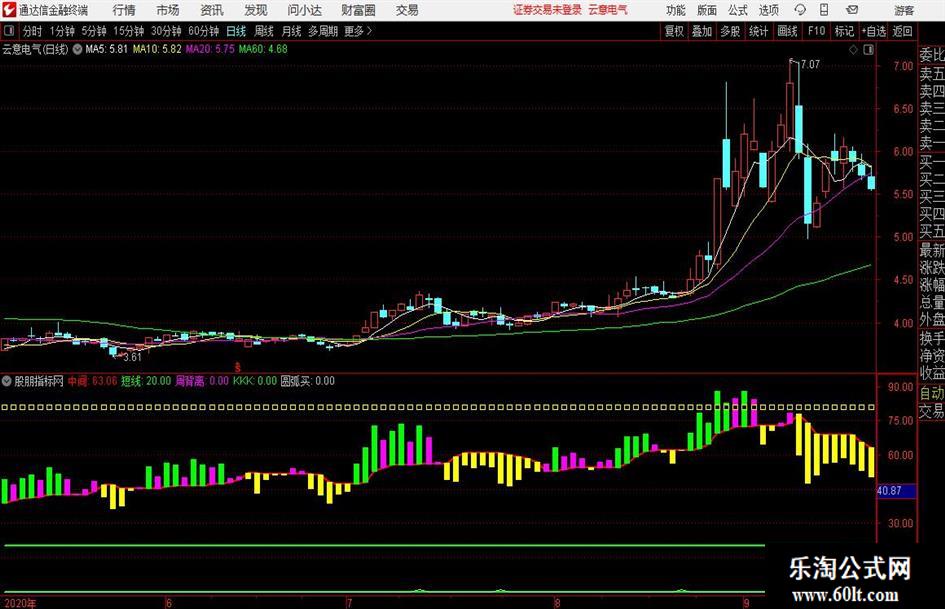Switch to 5分钟 period tab

coord(94,31)
